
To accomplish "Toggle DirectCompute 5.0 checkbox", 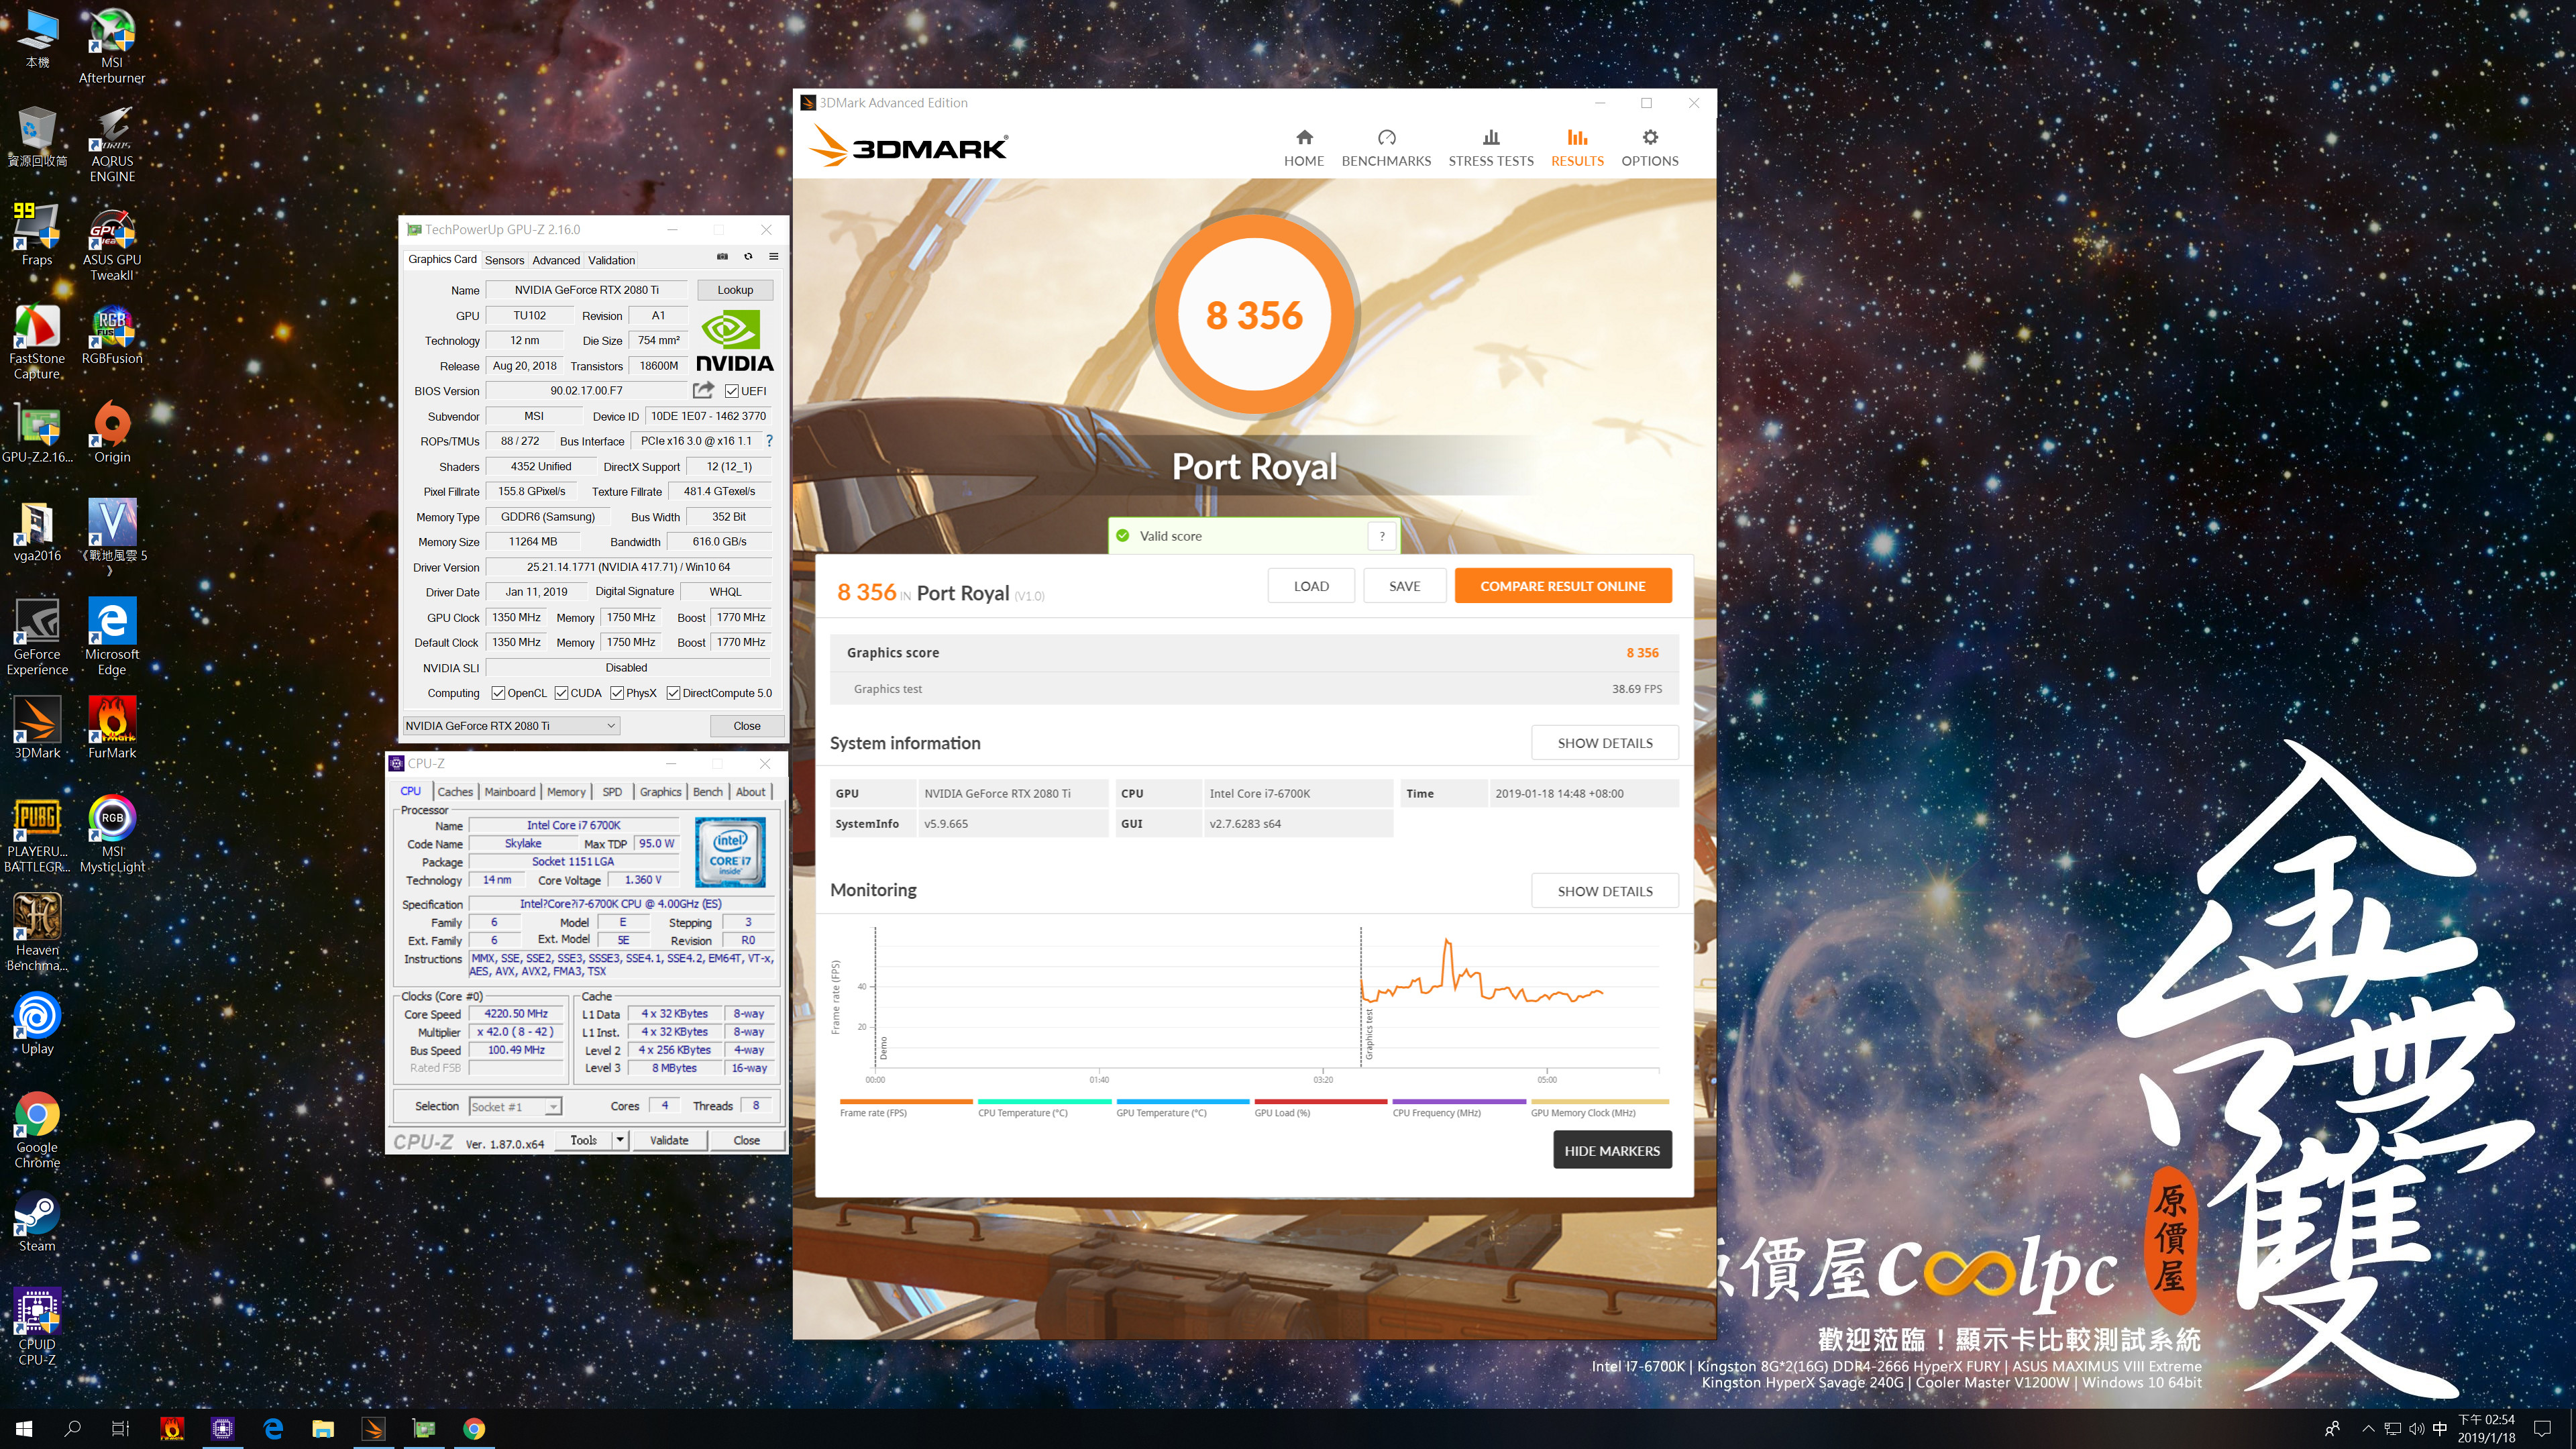I will click(x=673, y=693).
